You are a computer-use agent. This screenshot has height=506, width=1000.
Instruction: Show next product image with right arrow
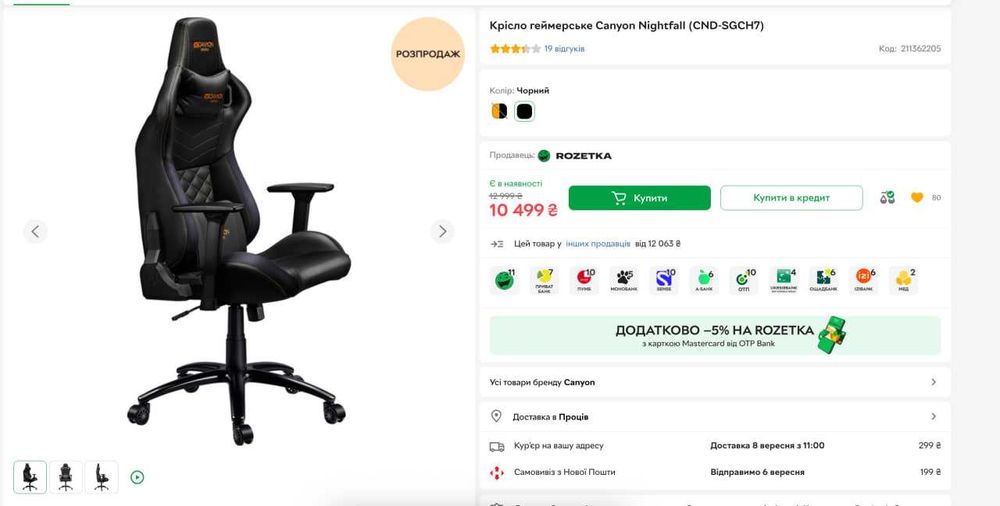pos(442,231)
